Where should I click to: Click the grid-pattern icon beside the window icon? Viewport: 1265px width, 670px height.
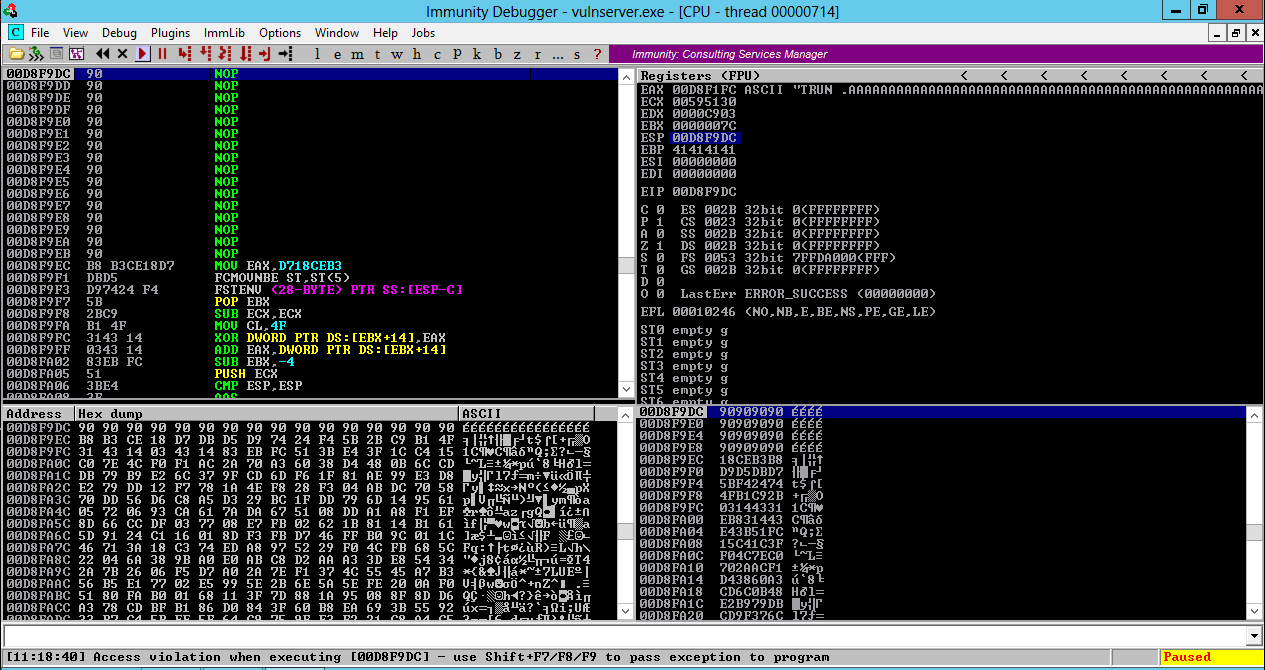[77, 53]
